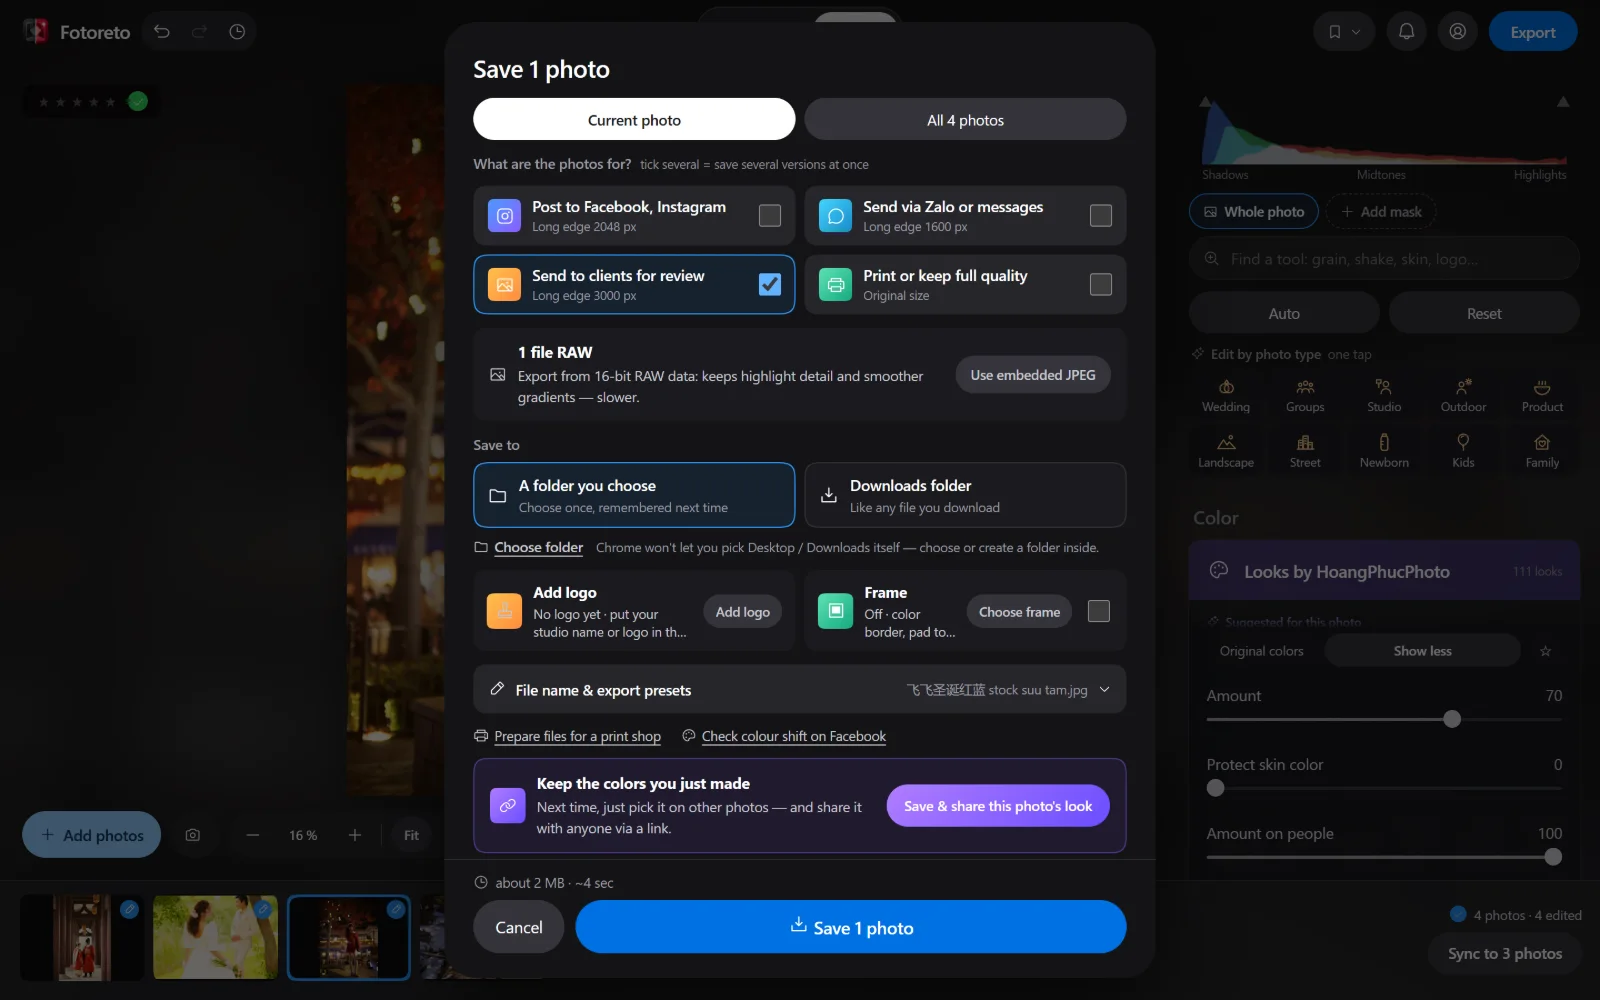Tick the Post to Facebook, Instagram checkbox

(x=770, y=216)
